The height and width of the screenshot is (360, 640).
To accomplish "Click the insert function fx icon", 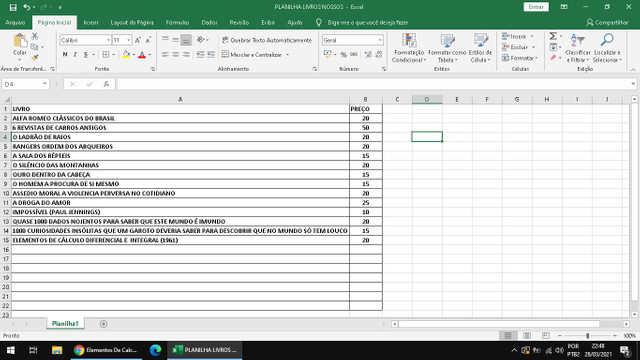I will [x=106, y=84].
